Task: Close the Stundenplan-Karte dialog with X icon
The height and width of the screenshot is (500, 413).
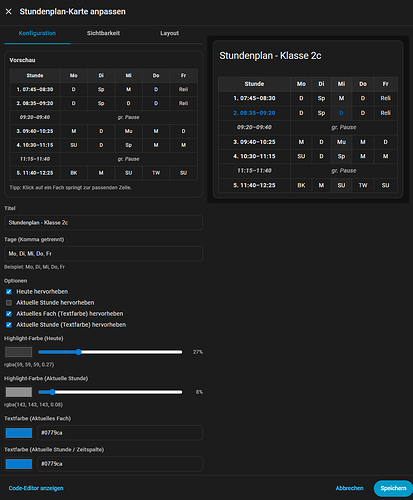Action: tap(9, 12)
